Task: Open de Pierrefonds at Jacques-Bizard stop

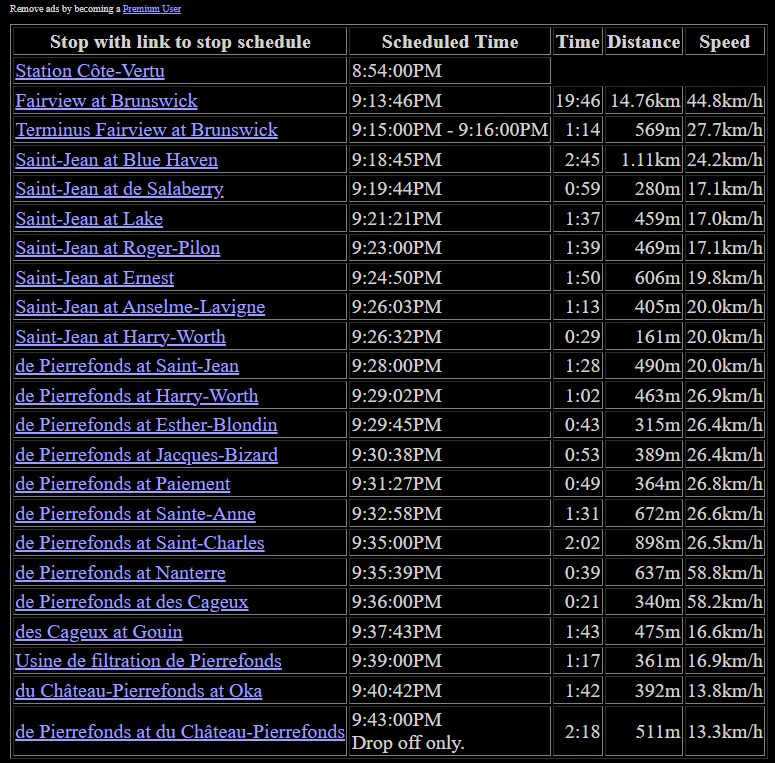Action: [146, 455]
